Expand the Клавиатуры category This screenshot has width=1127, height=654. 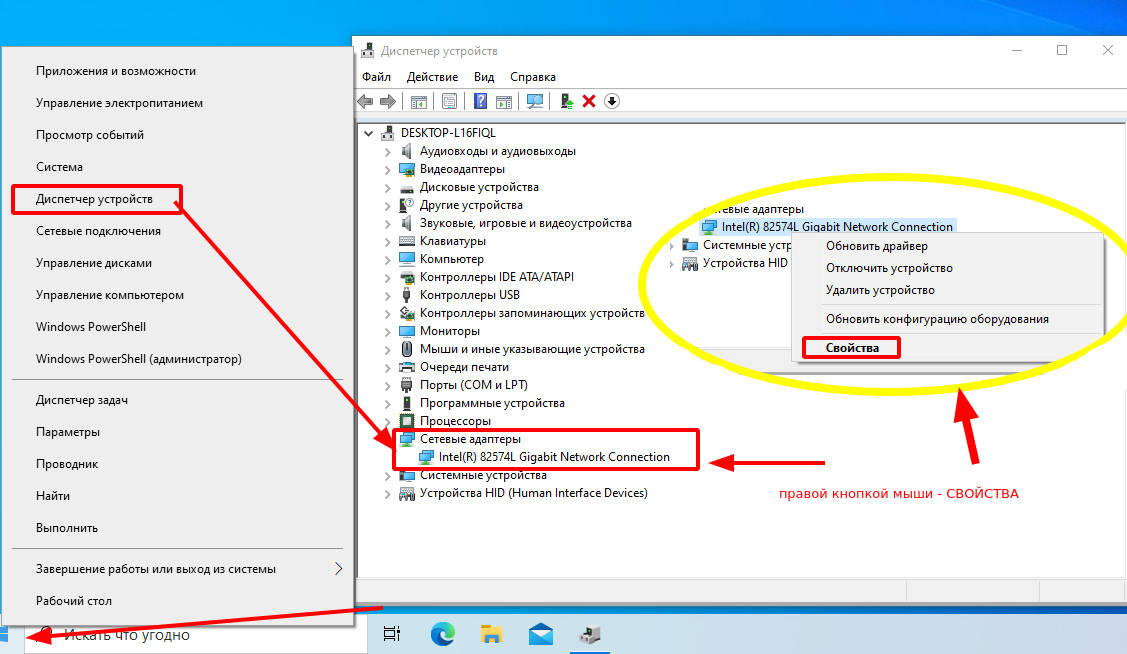pos(388,241)
